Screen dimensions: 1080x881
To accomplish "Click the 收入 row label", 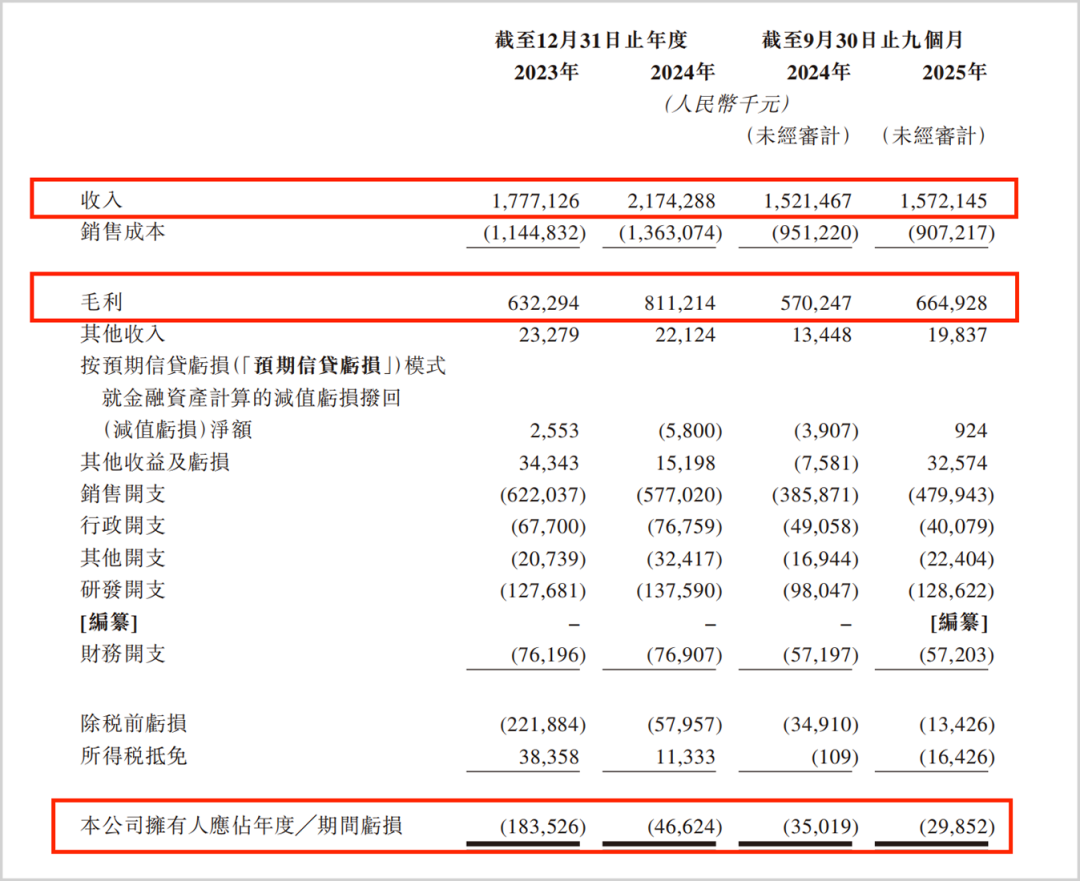I will (x=101, y=201).
